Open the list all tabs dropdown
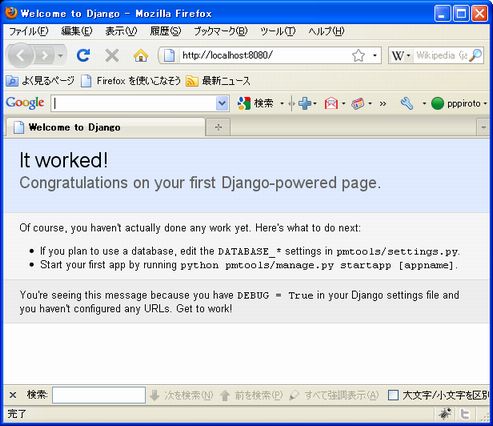The height and width of the screenshot is (426, 493). 483,127
